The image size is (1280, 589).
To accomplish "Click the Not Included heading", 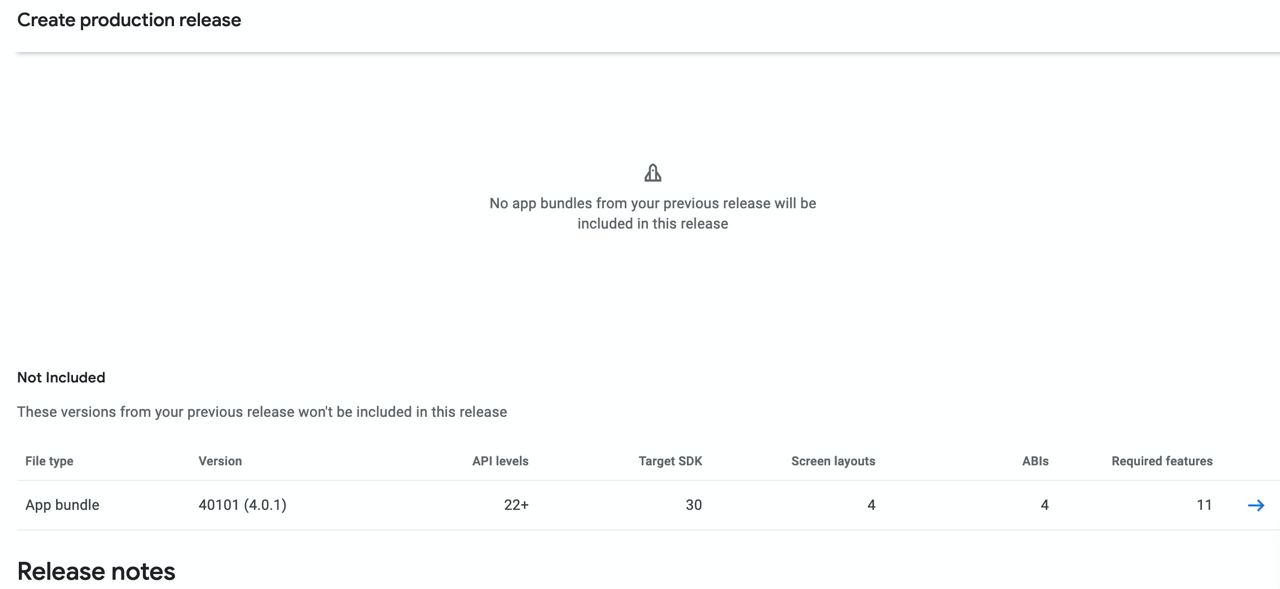I will point(61,377).
